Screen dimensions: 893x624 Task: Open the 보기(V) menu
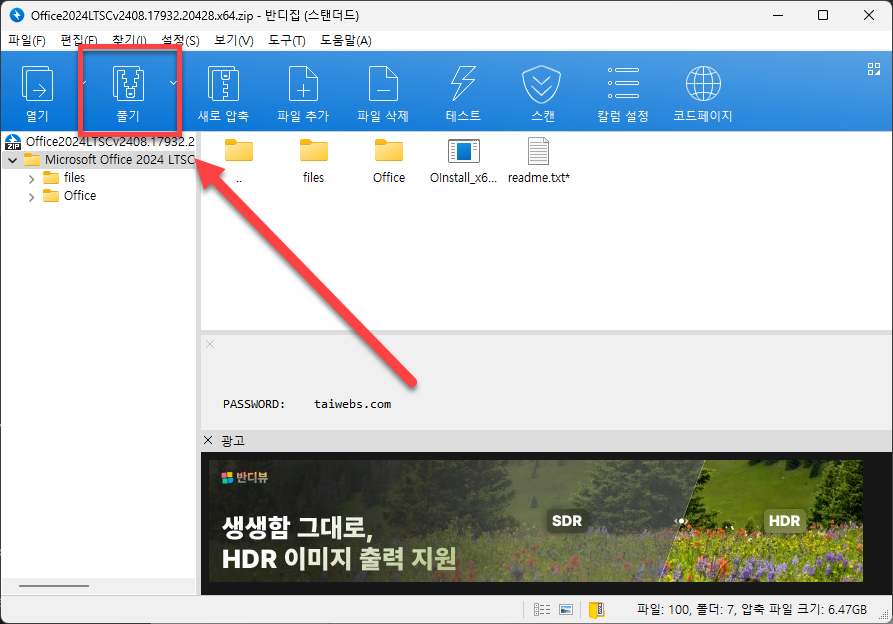[234, 40]
